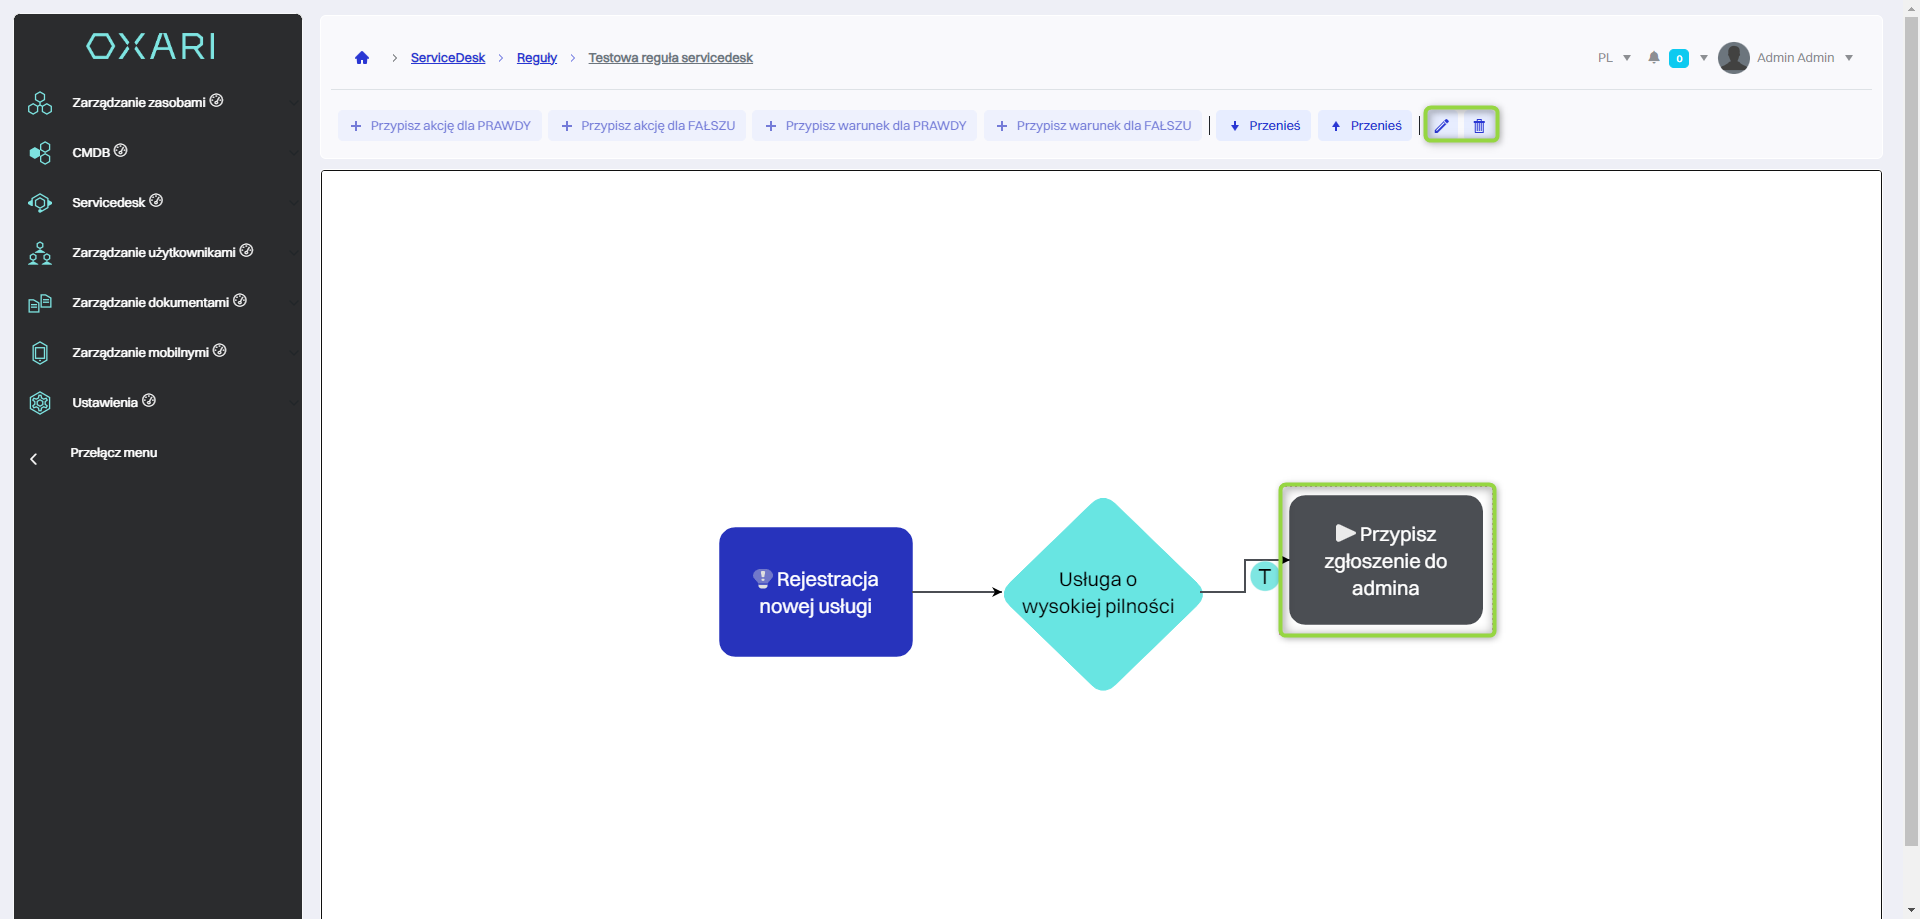Click the trash delete icon in toolbar

(1479, 126)
